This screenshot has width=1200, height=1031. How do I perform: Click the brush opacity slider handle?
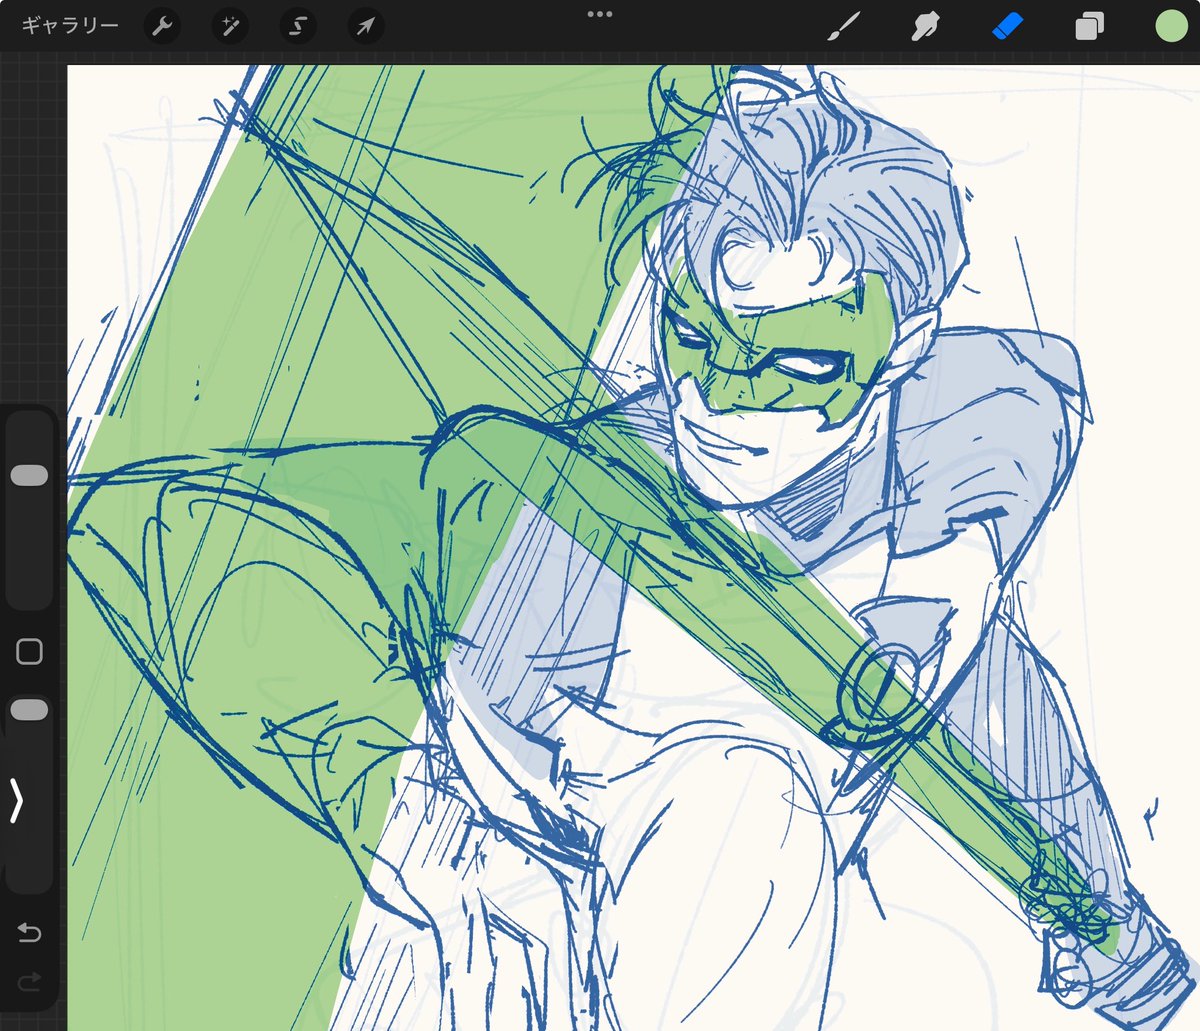point(29,710)
